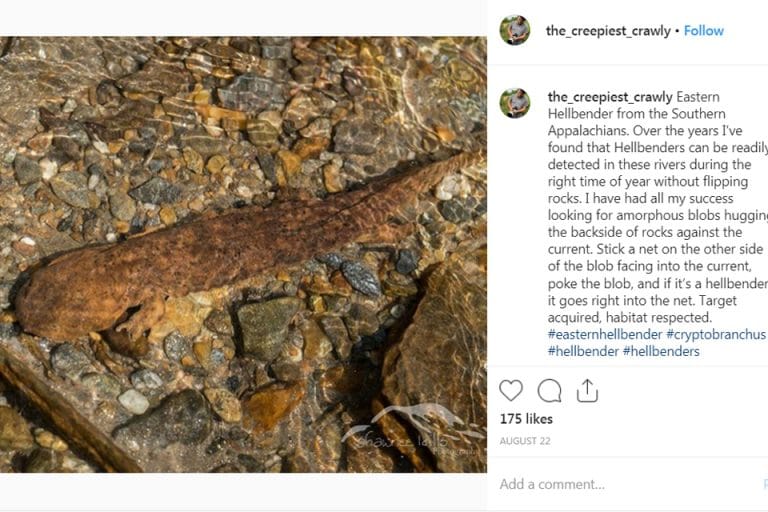Image resolution: width=768 pixels, height=512 pixels.
Task: Click the profile avatar in the post header
Action: click(x=515, y=30)
